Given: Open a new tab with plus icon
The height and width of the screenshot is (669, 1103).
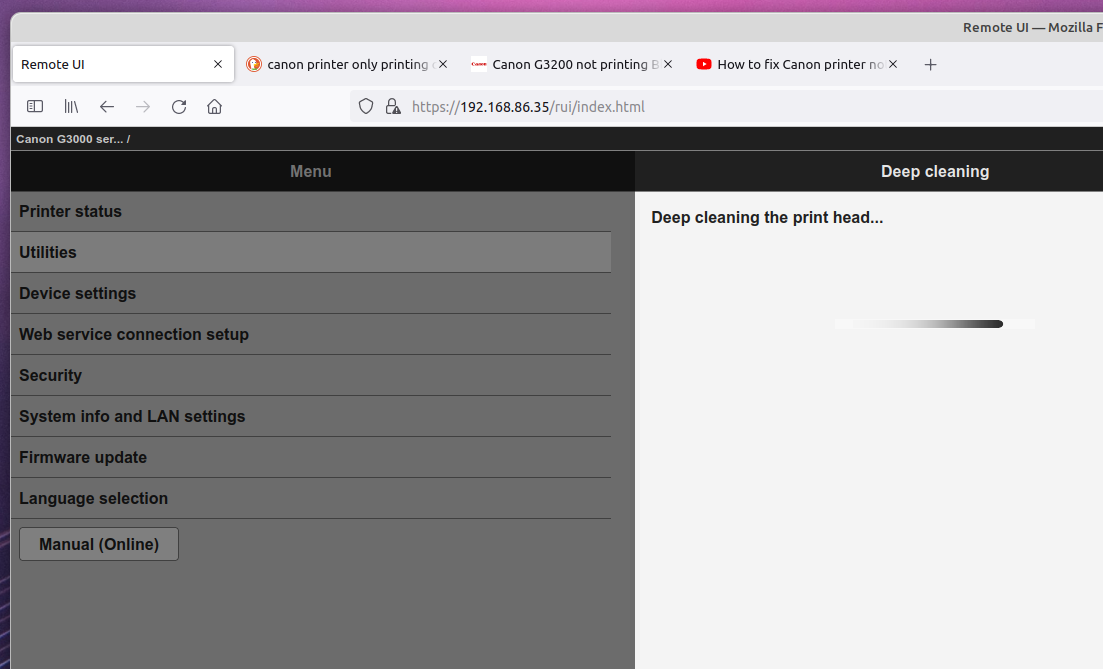Looking at the screenshot, I should click(x=930, y=64).
